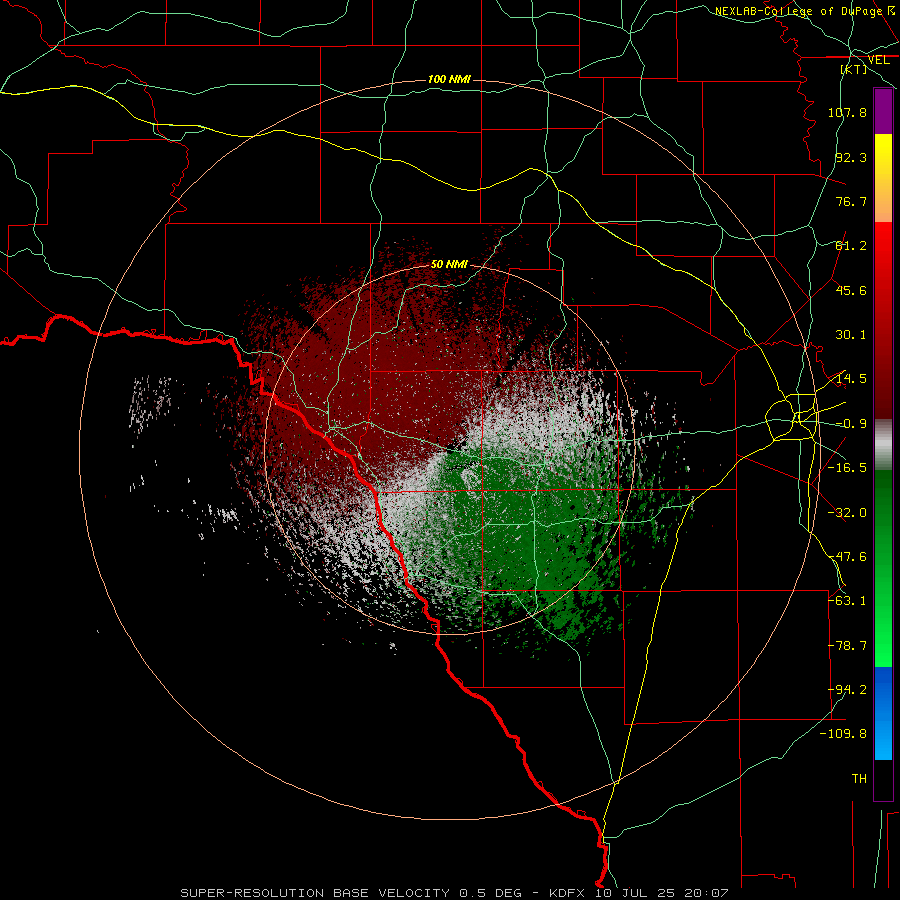
Task: Click the 30.1 velocity legend value
Action: click(851, 335)
